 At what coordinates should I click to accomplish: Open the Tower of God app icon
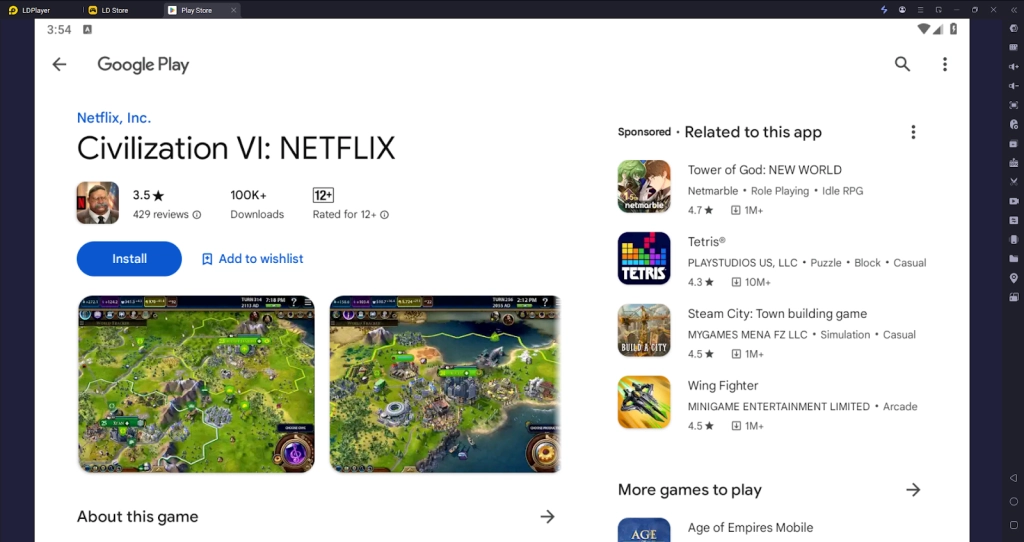[x=644, y=187]
